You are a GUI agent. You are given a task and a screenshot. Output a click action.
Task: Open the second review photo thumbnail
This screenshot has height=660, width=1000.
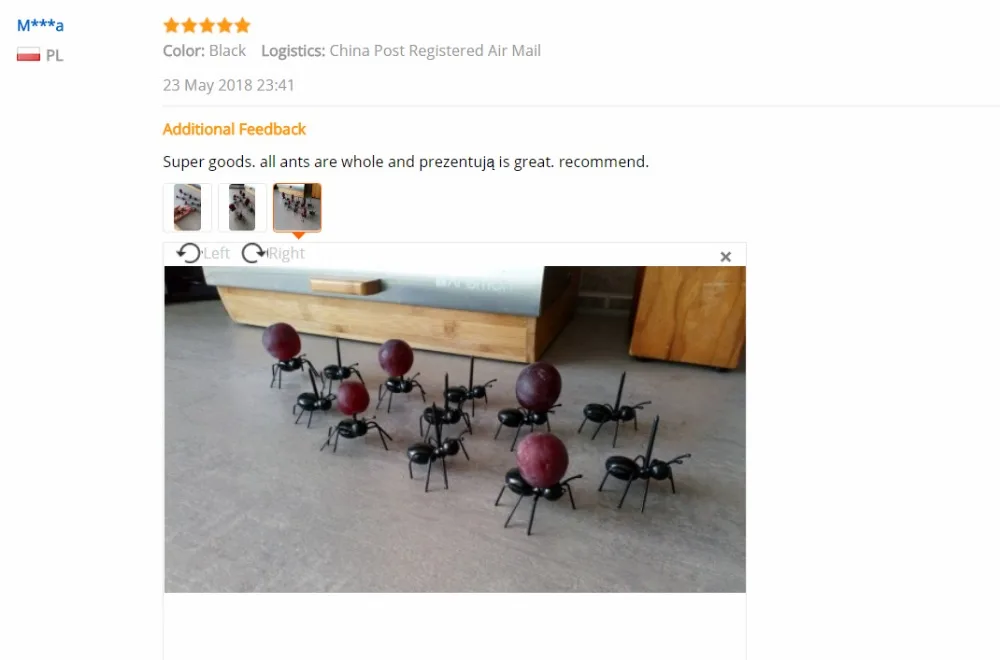[x=242, y=207]
